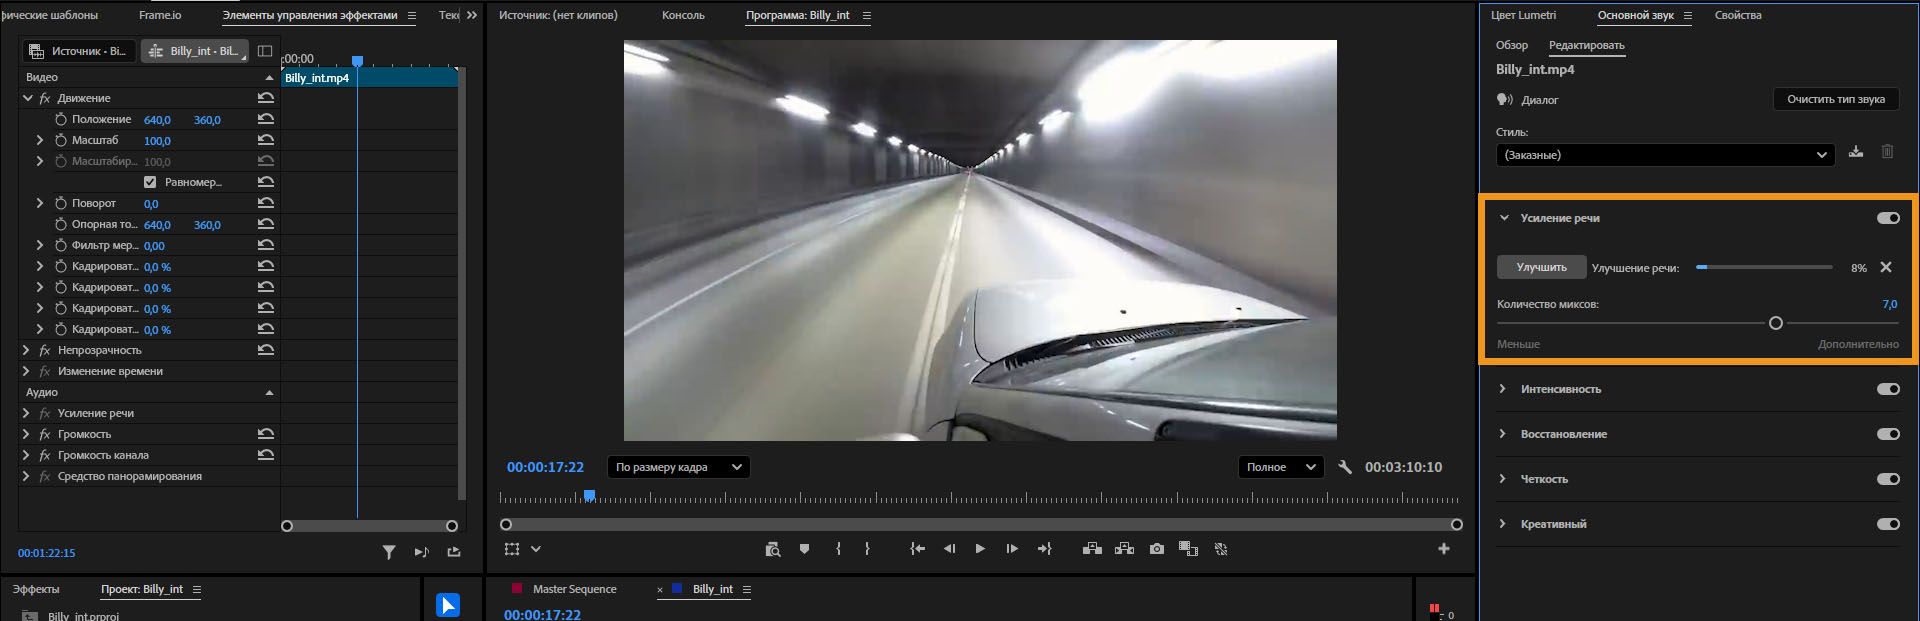The width and height of the screenshot is (1920, 621).
Task: Open the Стиль (Заказные) dropdown
Action: point(1665,155)
